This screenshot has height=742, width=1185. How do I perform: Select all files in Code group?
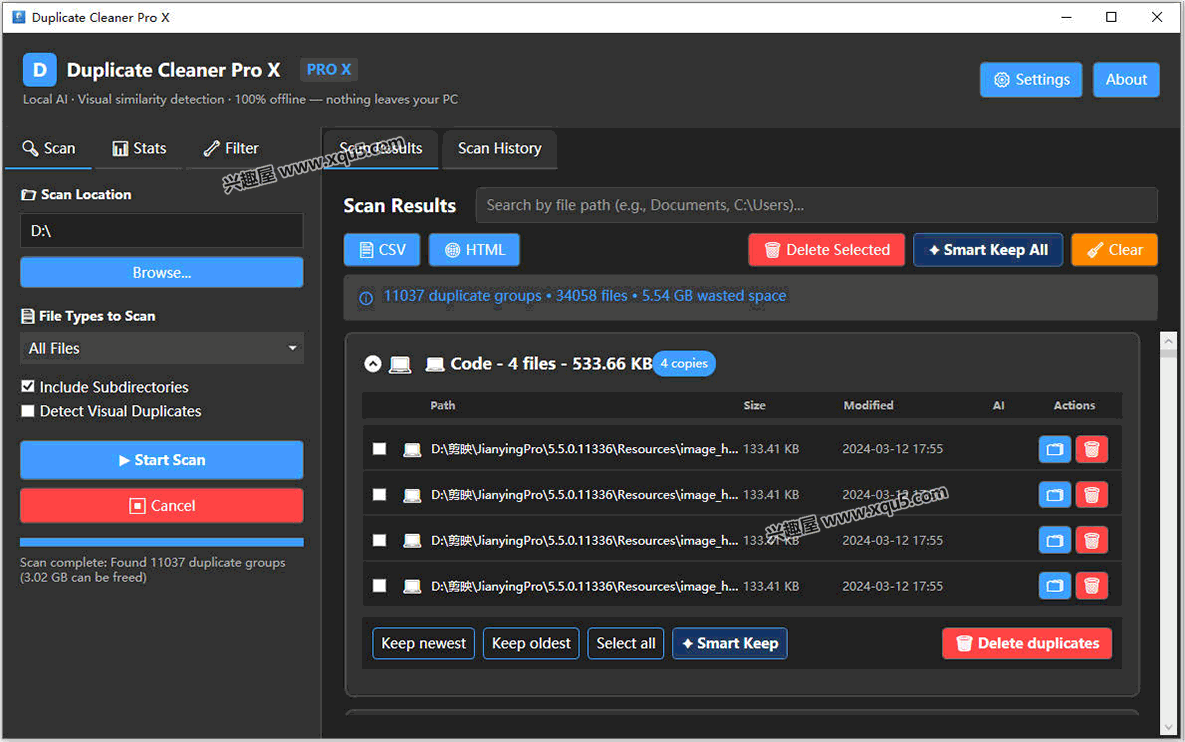click(626, 643)
